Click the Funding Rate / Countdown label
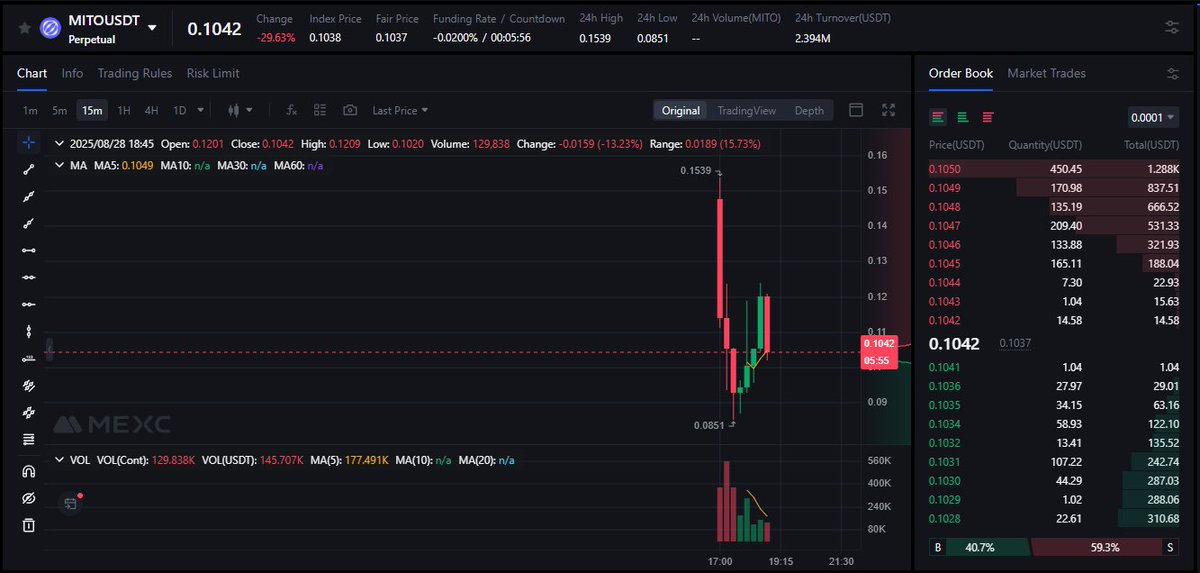This screenshot has width=1200, height=573. (x=499, y=19)
